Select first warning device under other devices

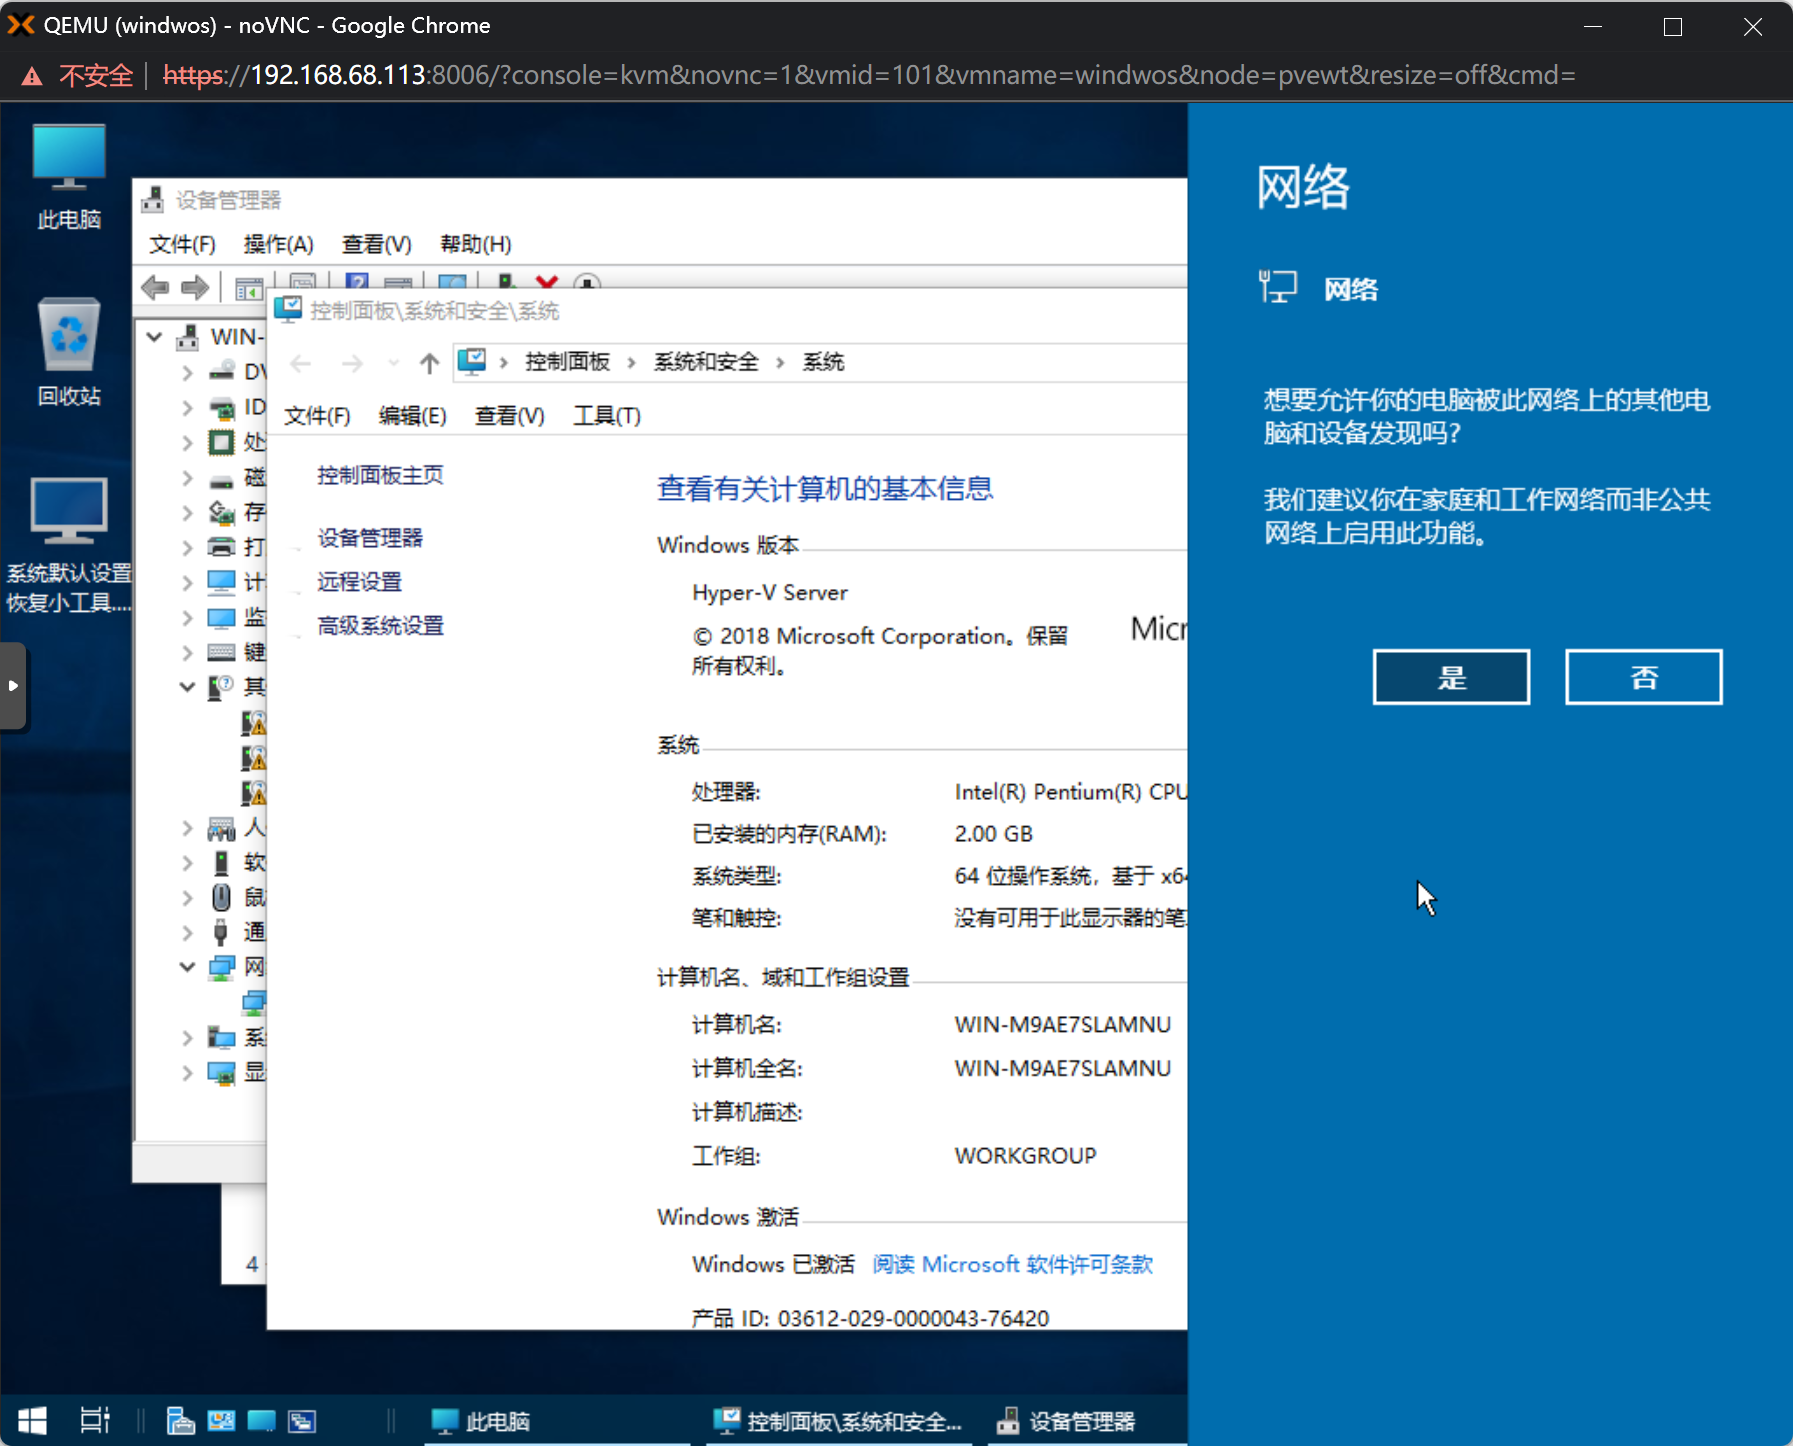[x=254, y=722]
